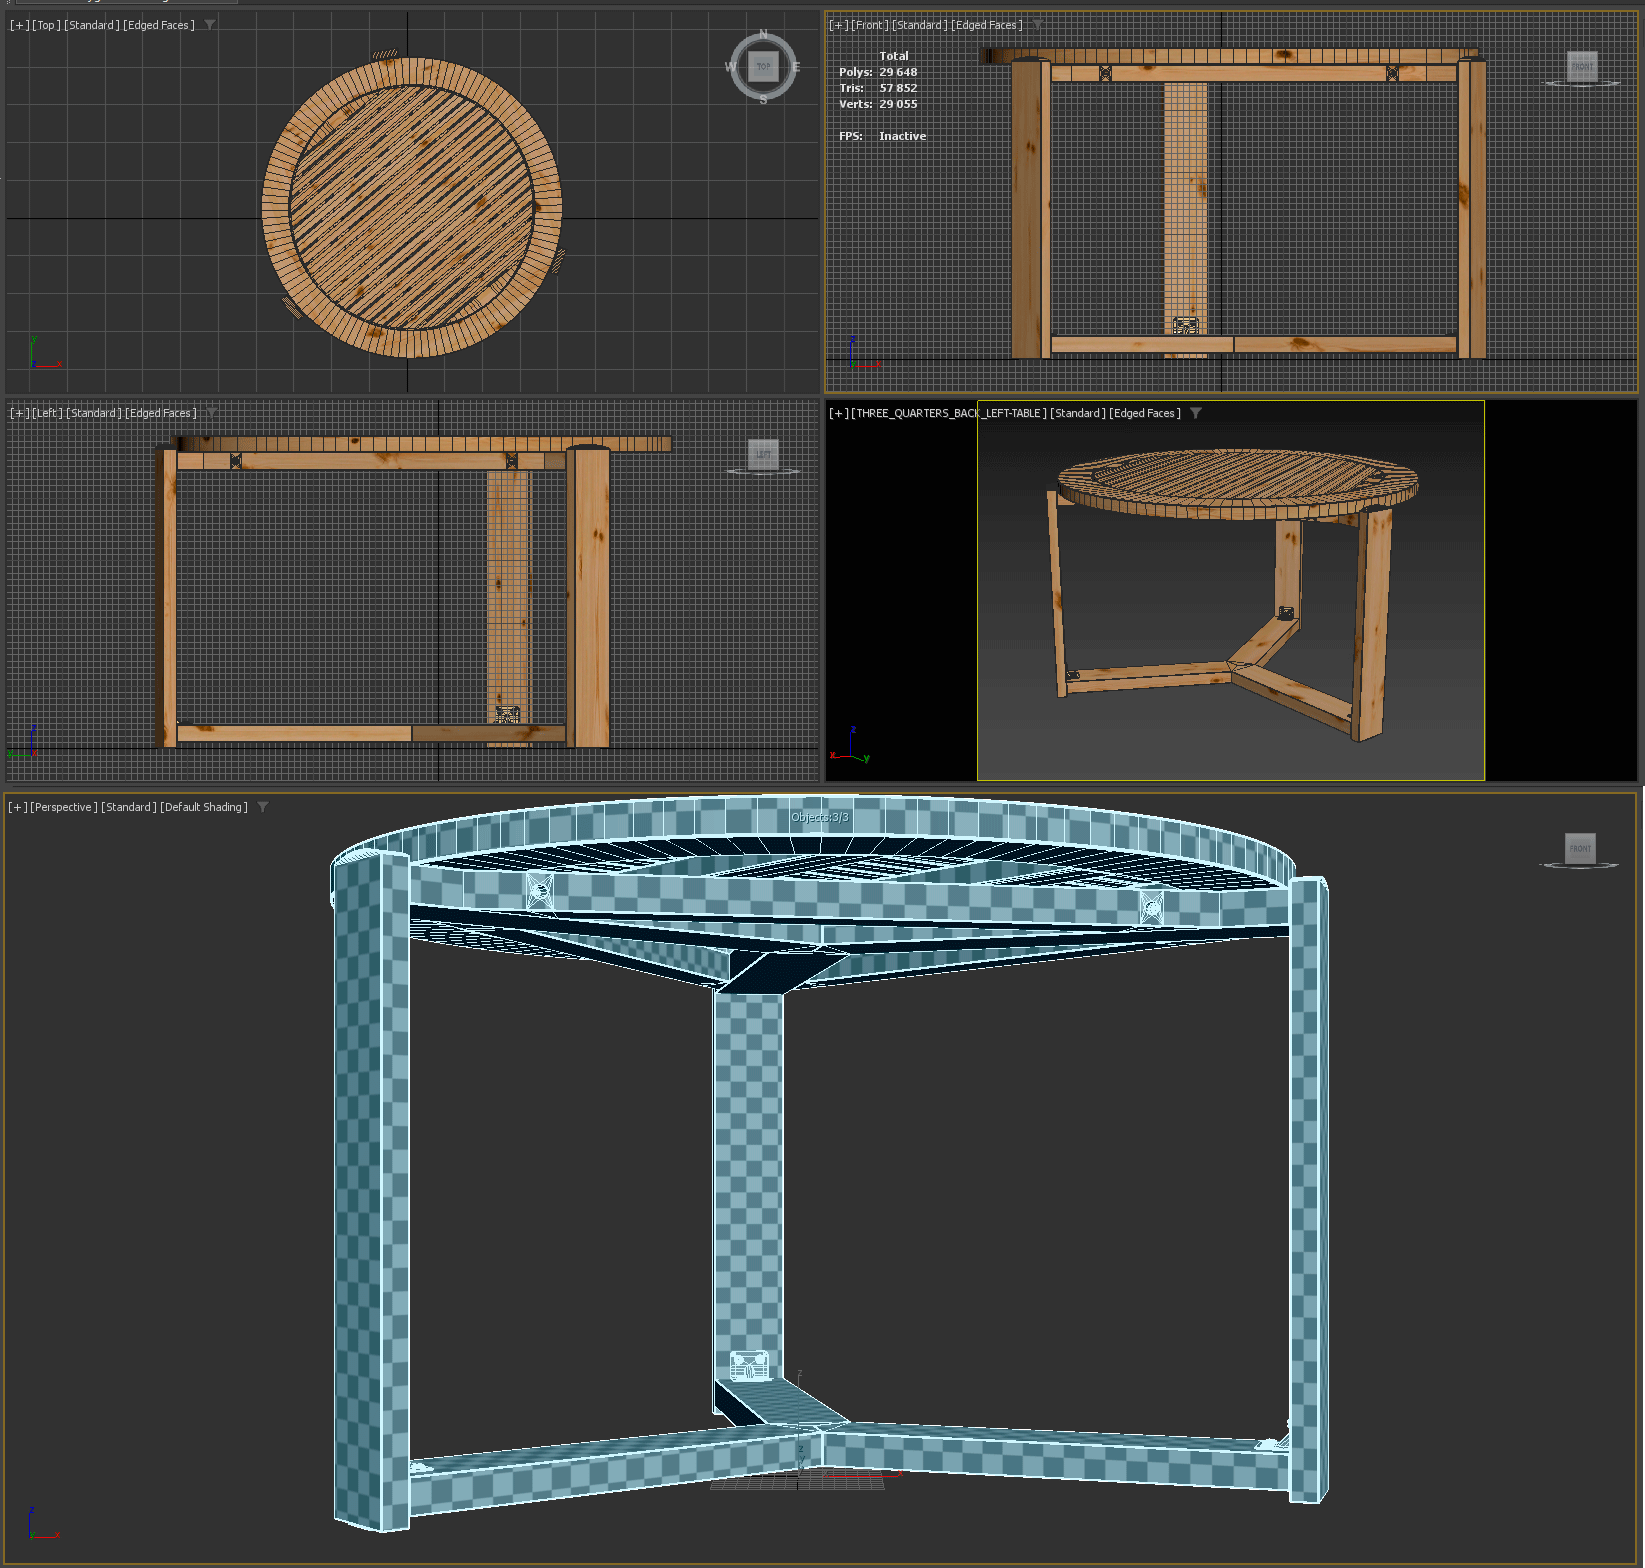Open the [+] general menu of Front viewport

point(838,25)
